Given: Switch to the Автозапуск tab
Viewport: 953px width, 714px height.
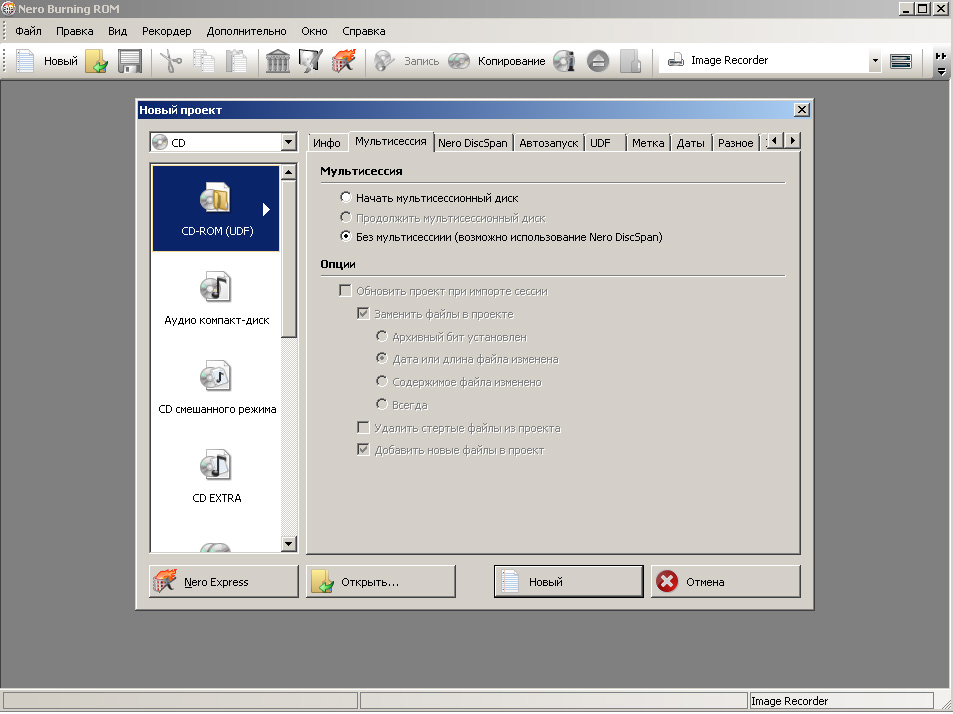Looking at the screenshot, I should (x=549, y=143).
